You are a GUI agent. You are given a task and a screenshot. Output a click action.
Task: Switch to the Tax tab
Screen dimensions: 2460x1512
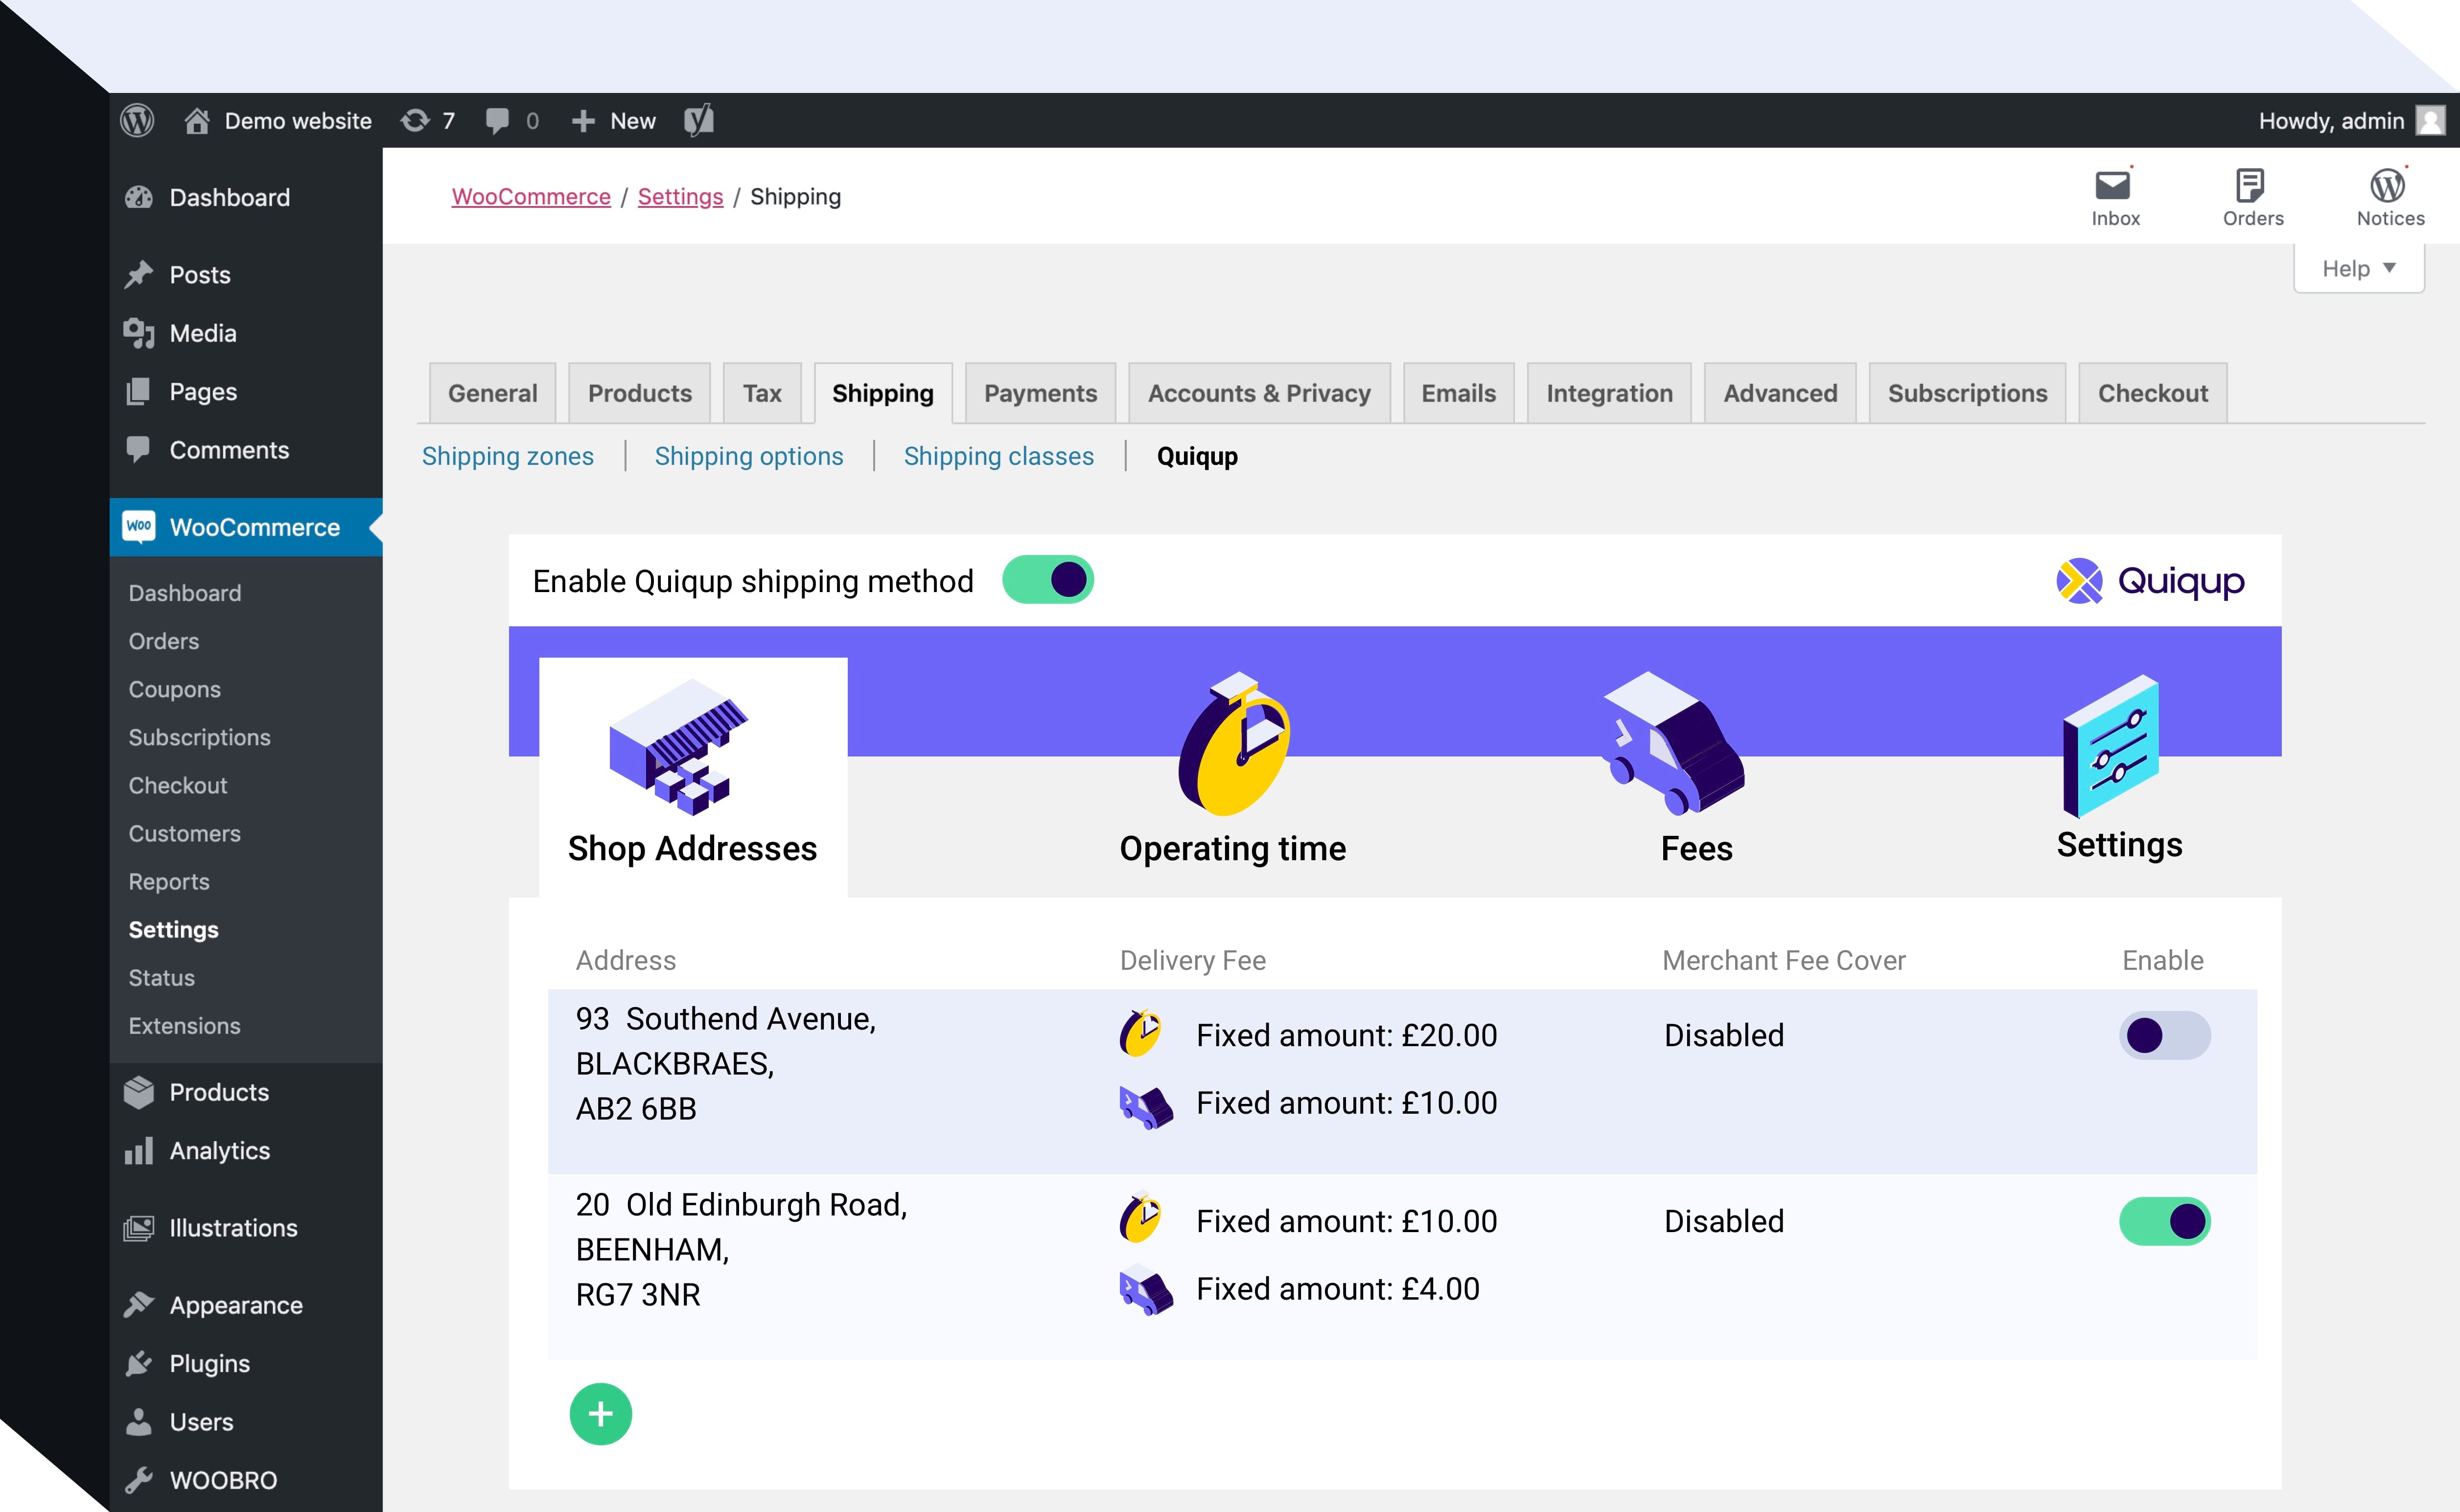point(762,393)
